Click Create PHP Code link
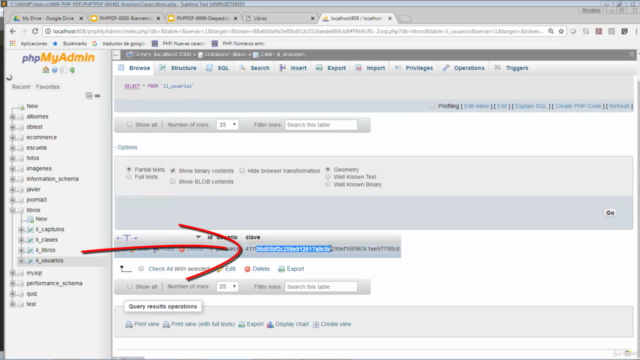Screen dimensions: 640x360 tap(578, 106)
